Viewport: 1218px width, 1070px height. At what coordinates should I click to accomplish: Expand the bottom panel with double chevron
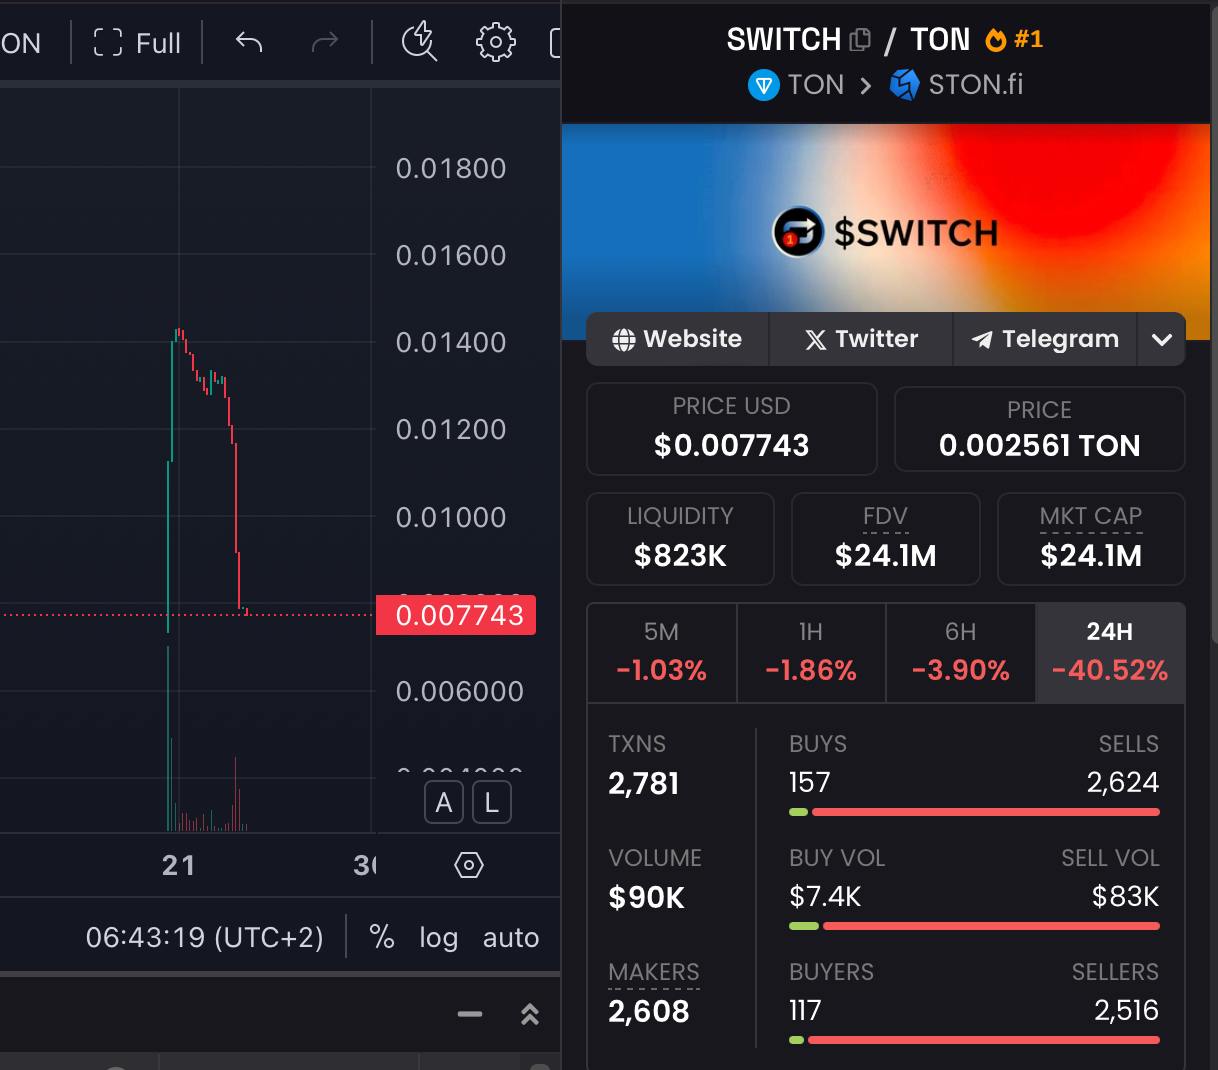(530, 1014)
